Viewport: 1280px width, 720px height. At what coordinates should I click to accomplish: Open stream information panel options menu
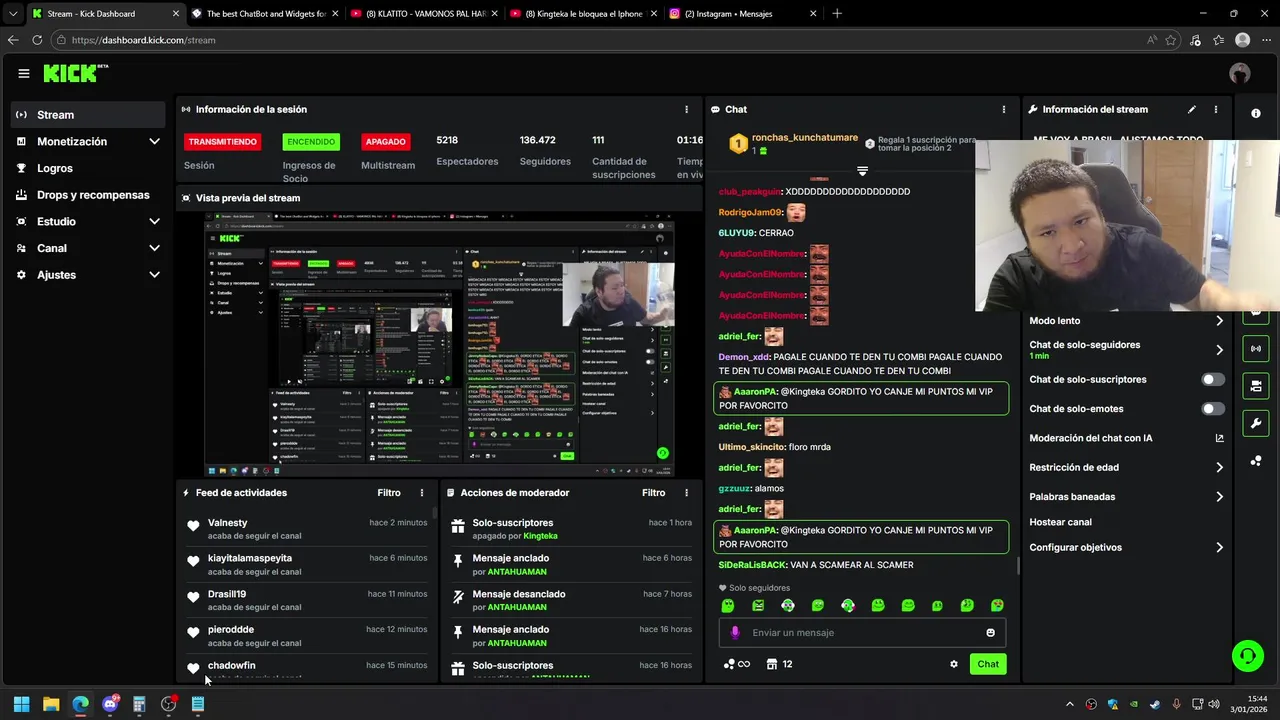pyautogui.click(x=1216, y=109)
